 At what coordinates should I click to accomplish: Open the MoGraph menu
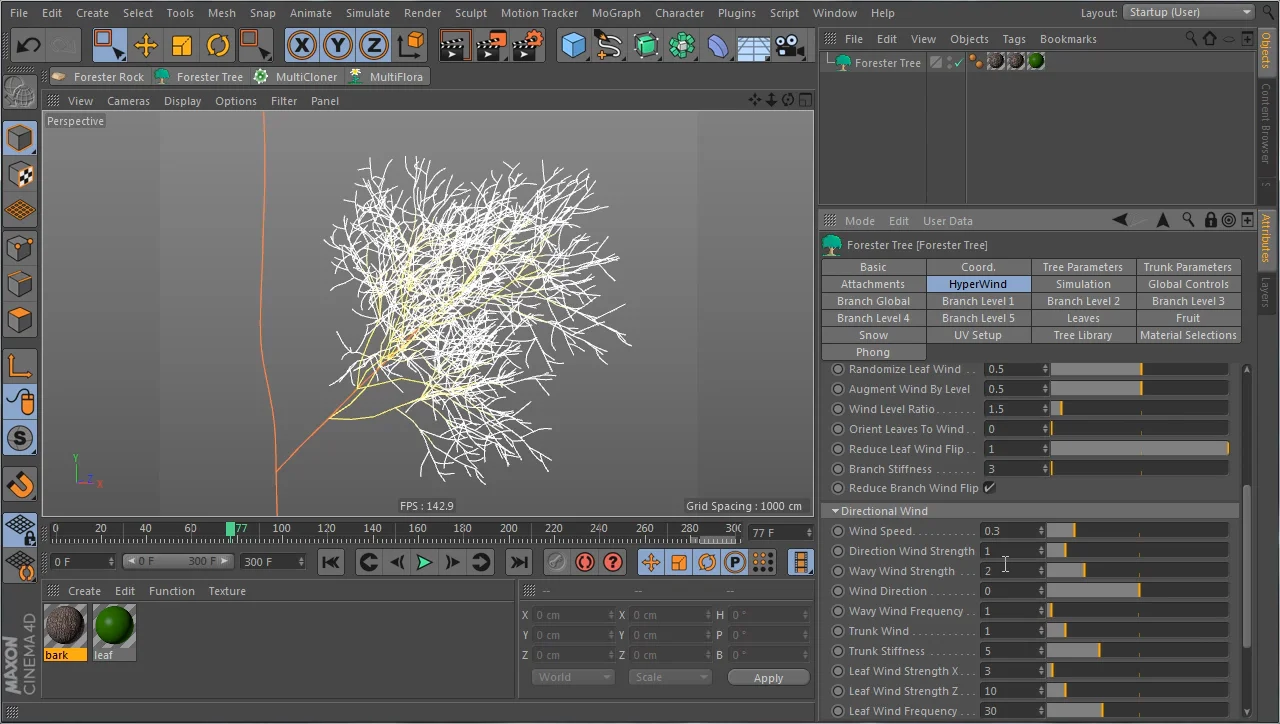(616, 13)
